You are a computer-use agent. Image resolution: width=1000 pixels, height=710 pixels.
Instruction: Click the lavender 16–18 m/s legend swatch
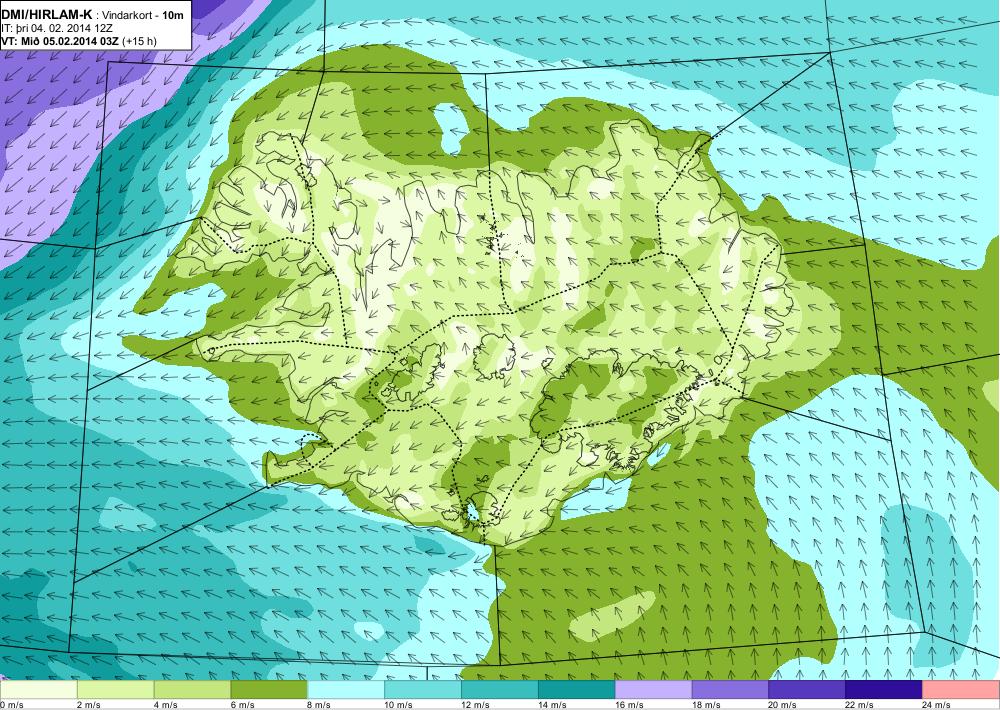[653, 690]
